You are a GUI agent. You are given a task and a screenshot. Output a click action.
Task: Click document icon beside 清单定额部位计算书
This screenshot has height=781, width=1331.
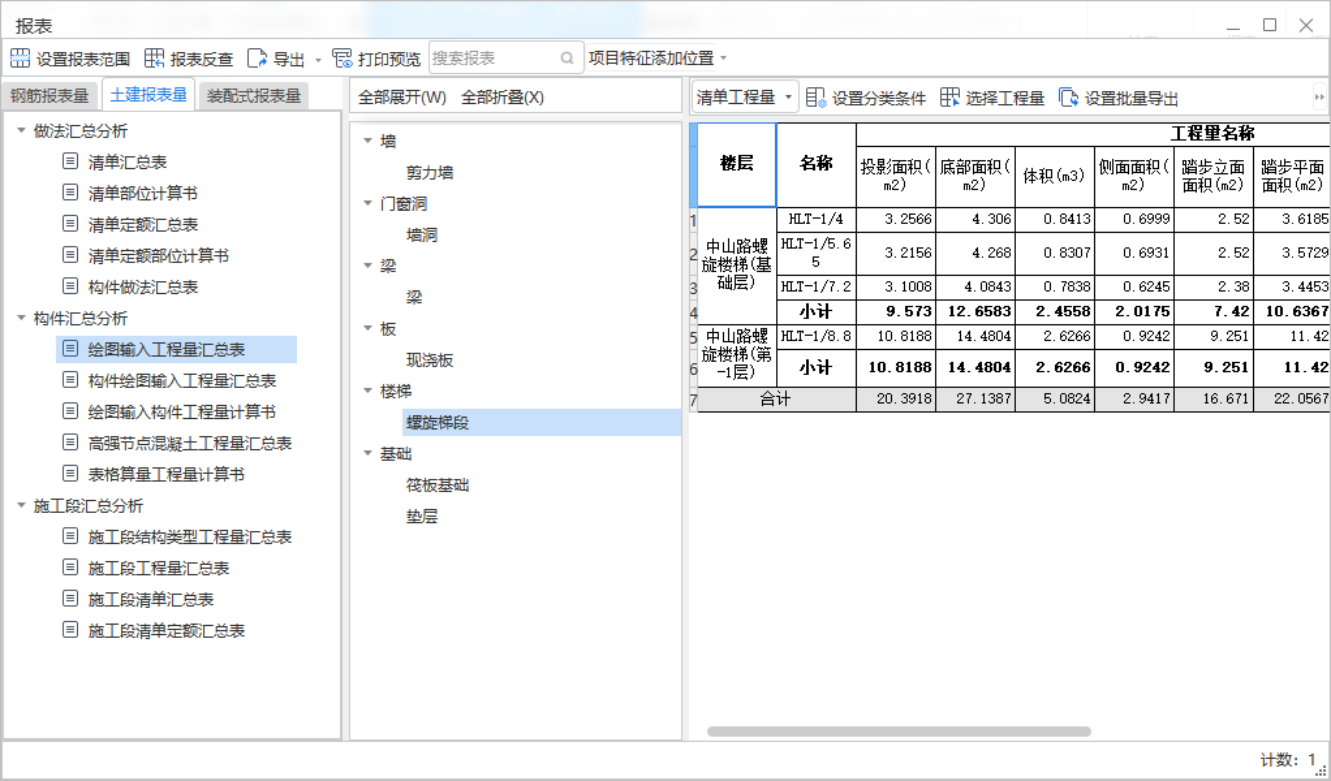pos(70,255)
